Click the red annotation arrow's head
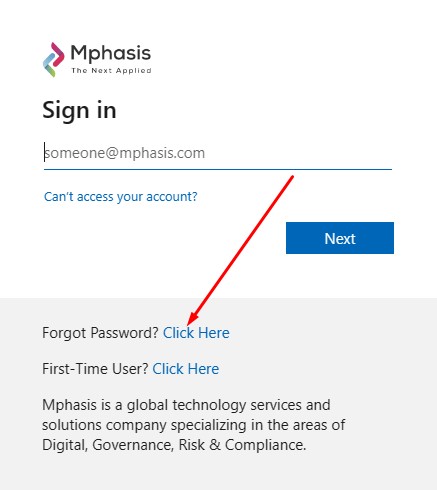Screen dimensions: 437x490 (192, 319)
